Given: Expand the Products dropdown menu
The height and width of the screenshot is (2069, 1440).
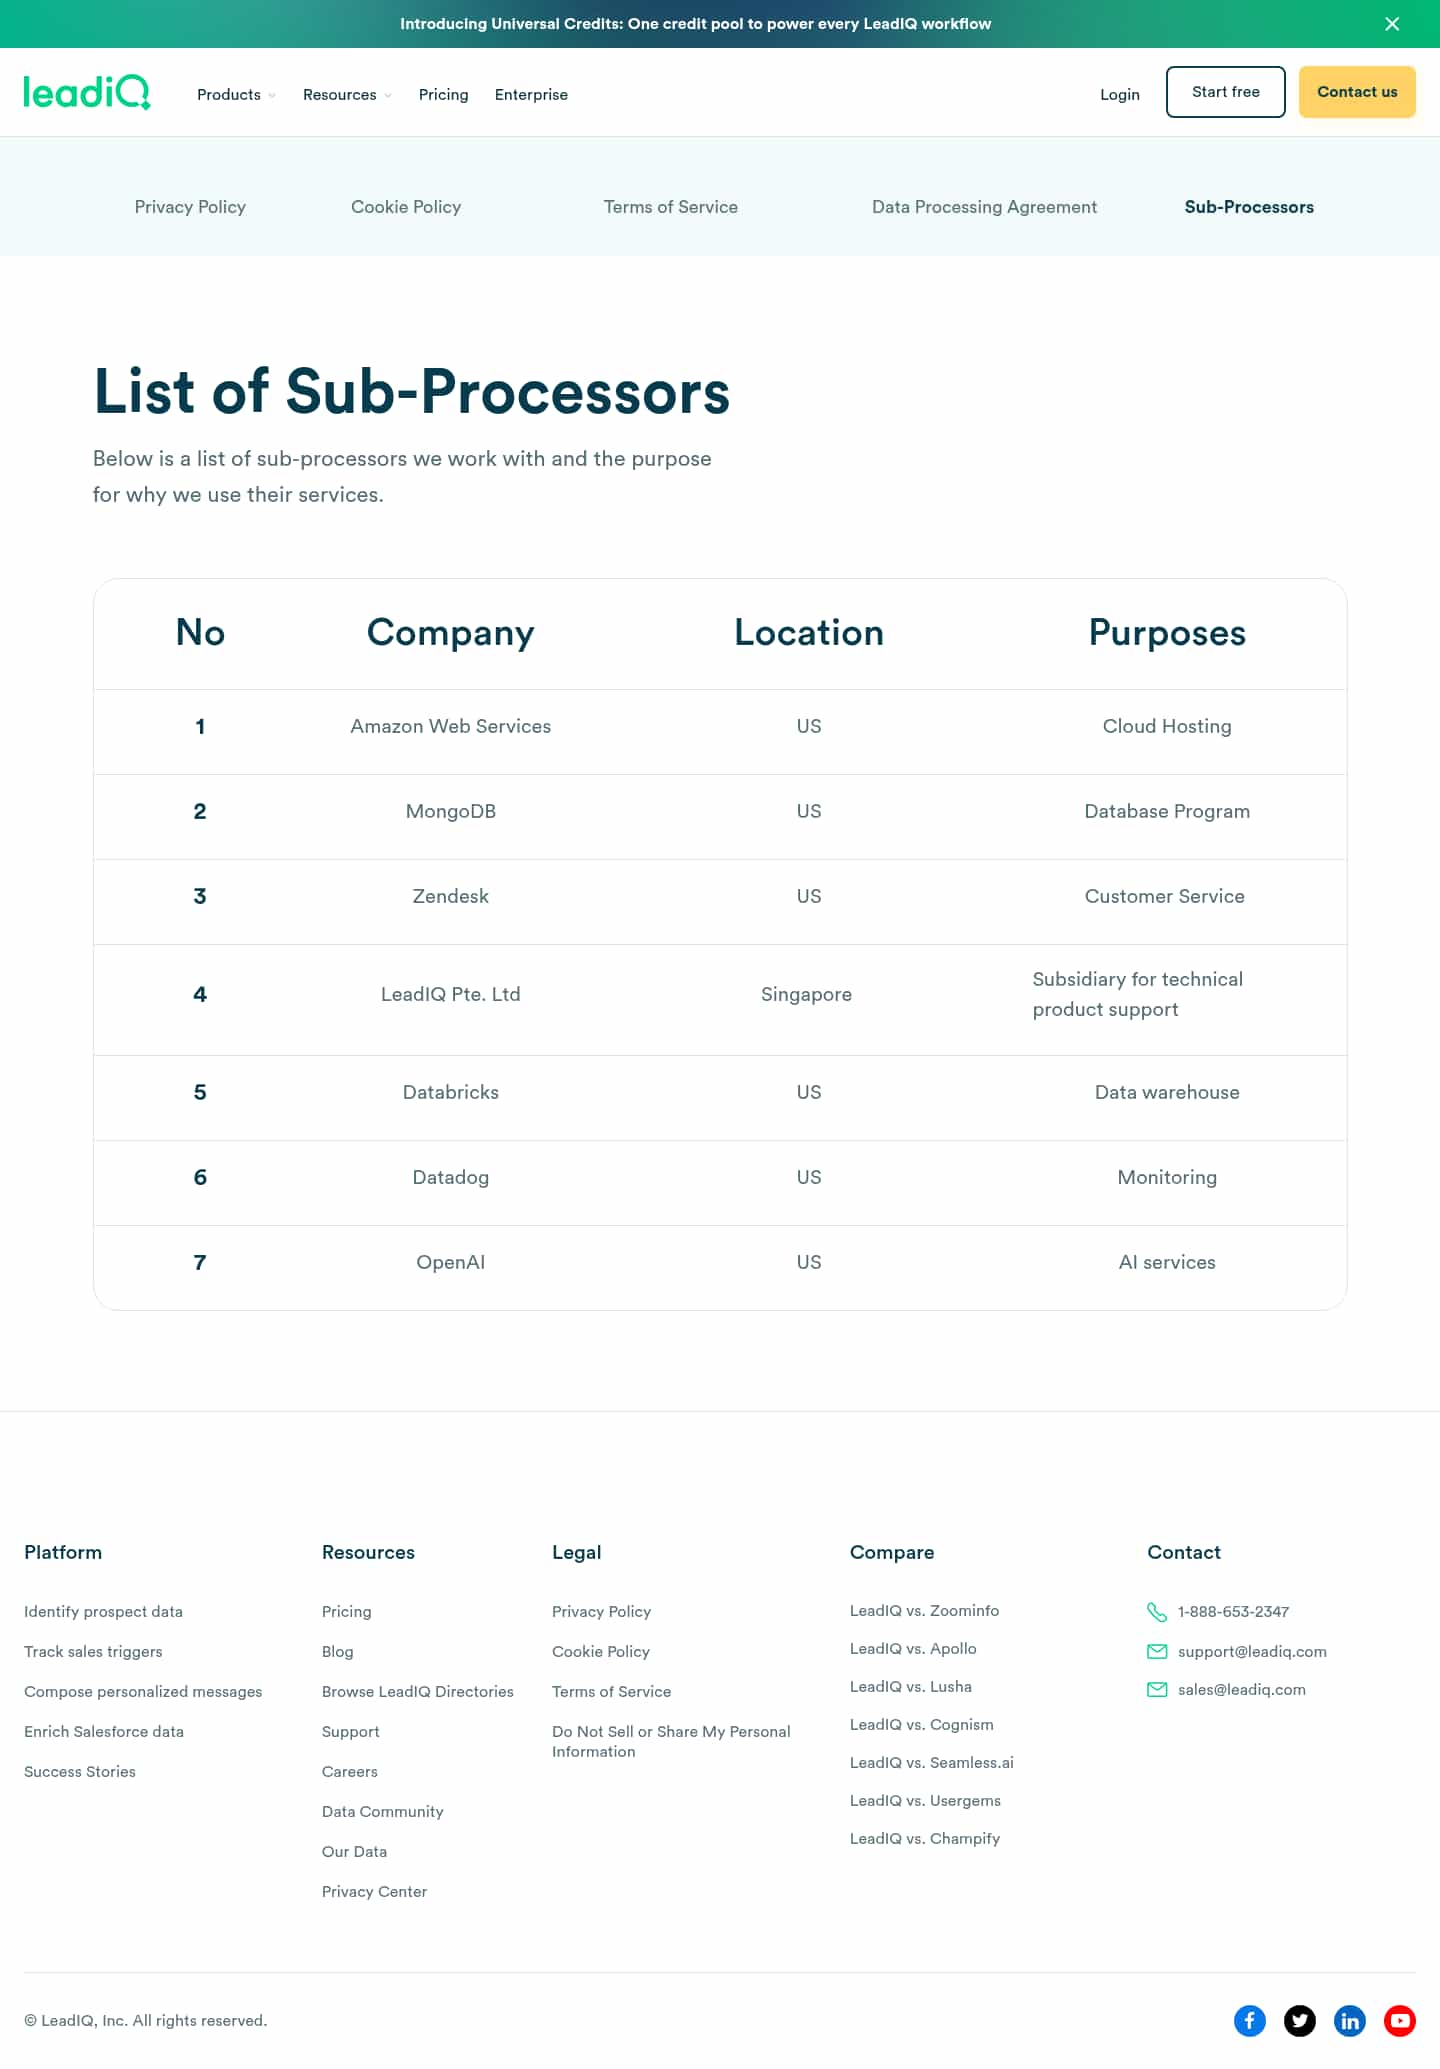Looking at the screenshot, I should (236, 95).
